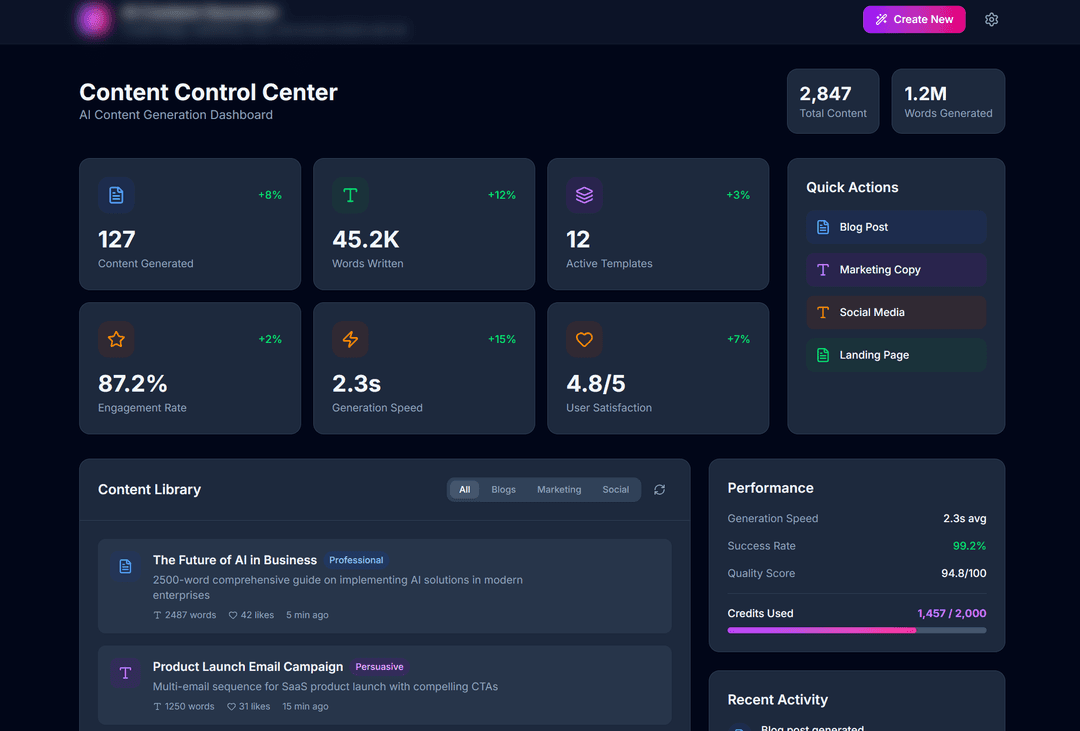This screenshot has width=1080, height=731.
Task: Click the +8% growth indicator
Action: pos(270,195)
